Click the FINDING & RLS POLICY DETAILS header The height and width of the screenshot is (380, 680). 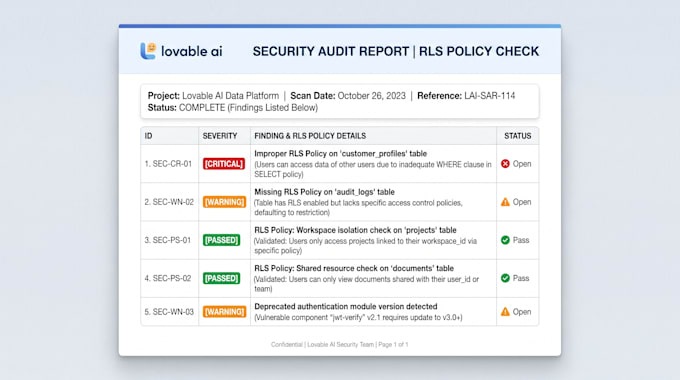310,136
